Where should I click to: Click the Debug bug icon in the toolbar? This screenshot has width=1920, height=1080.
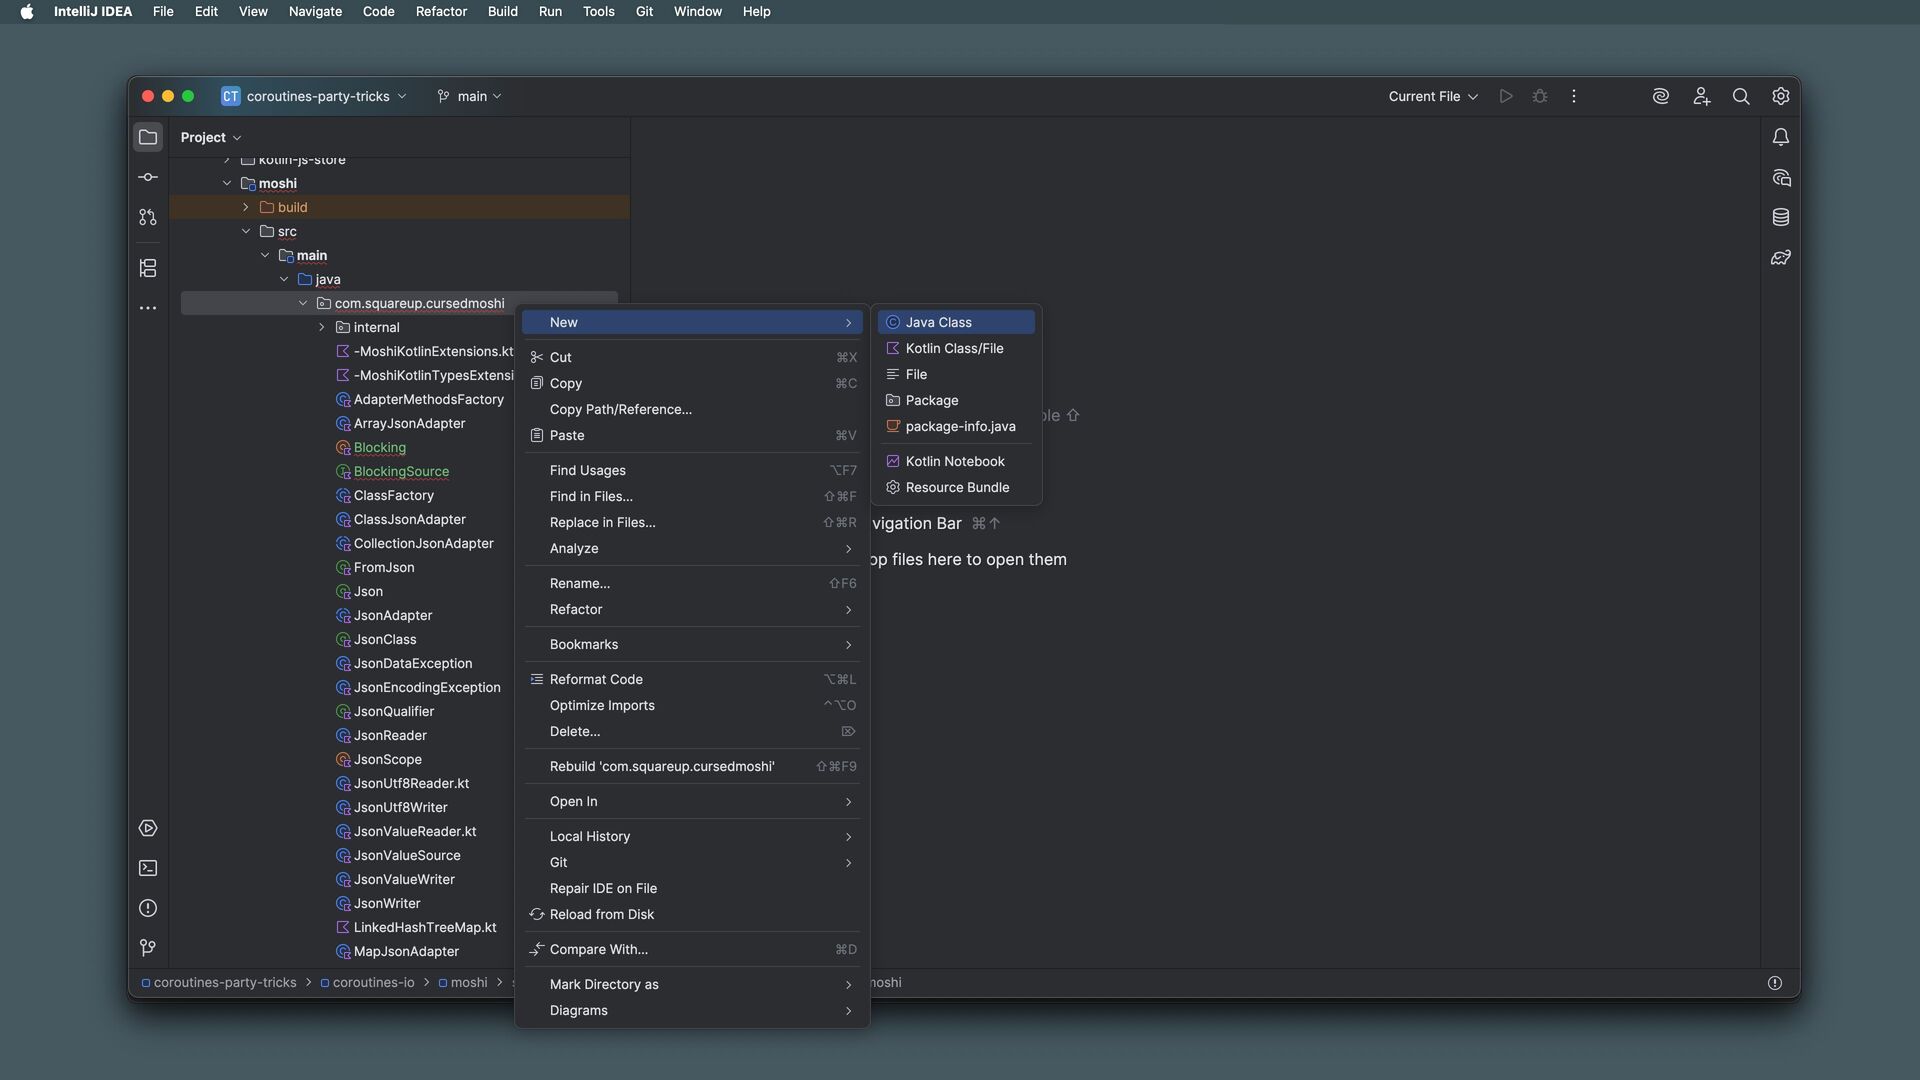1540,96
